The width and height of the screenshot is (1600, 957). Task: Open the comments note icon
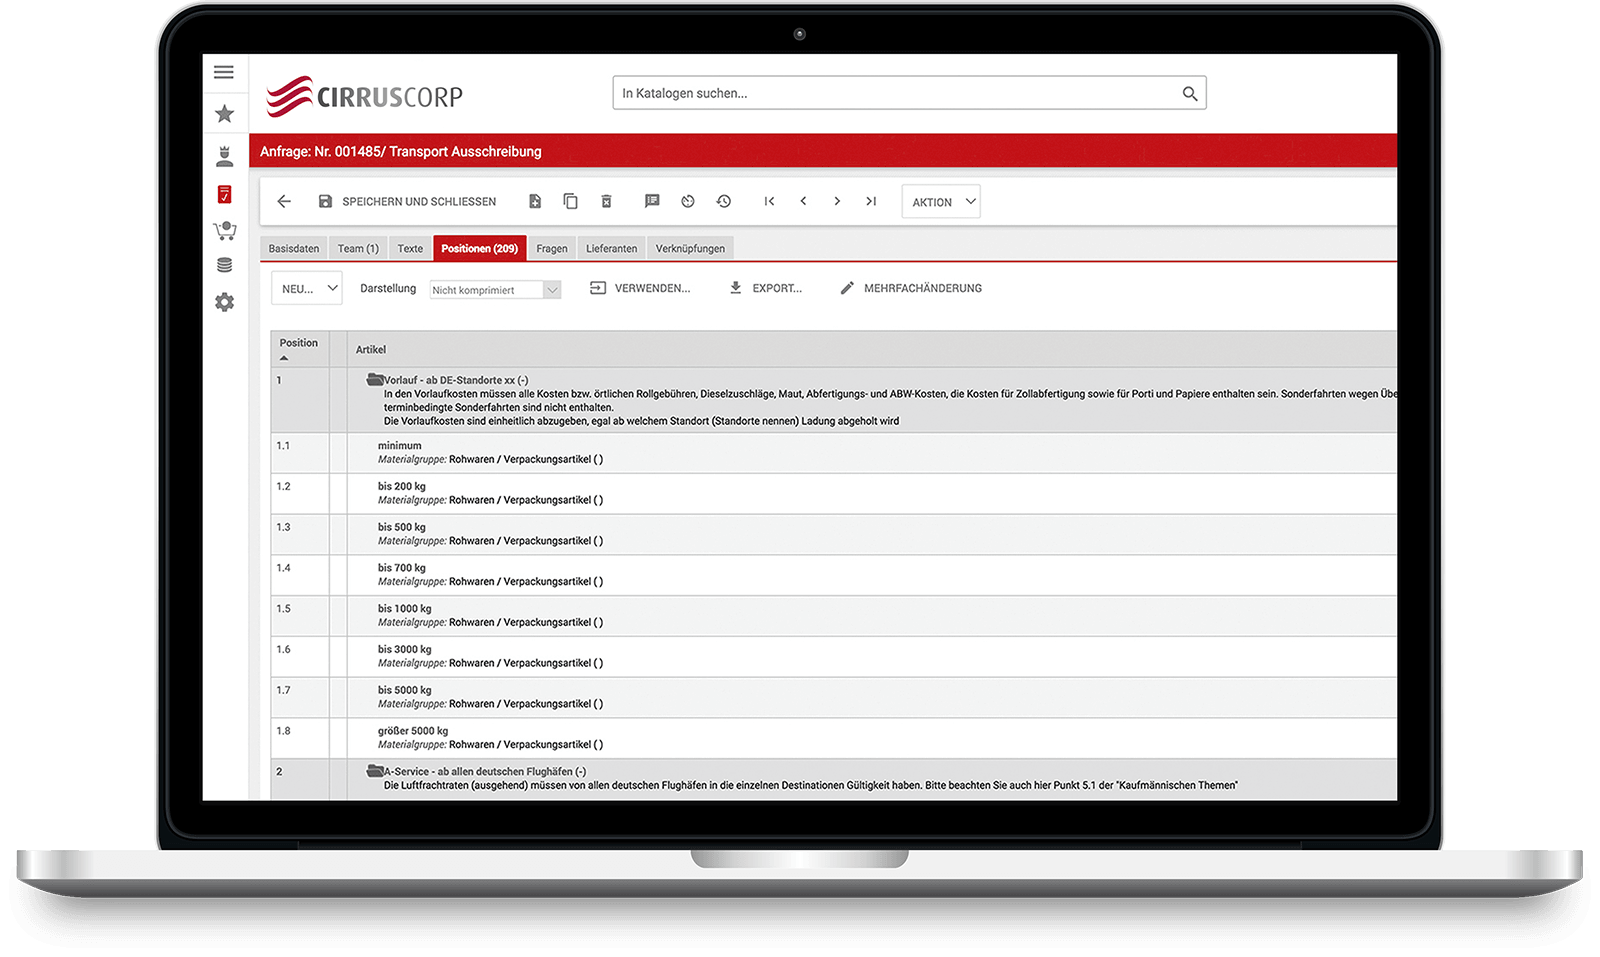click(x=652, y=202)
